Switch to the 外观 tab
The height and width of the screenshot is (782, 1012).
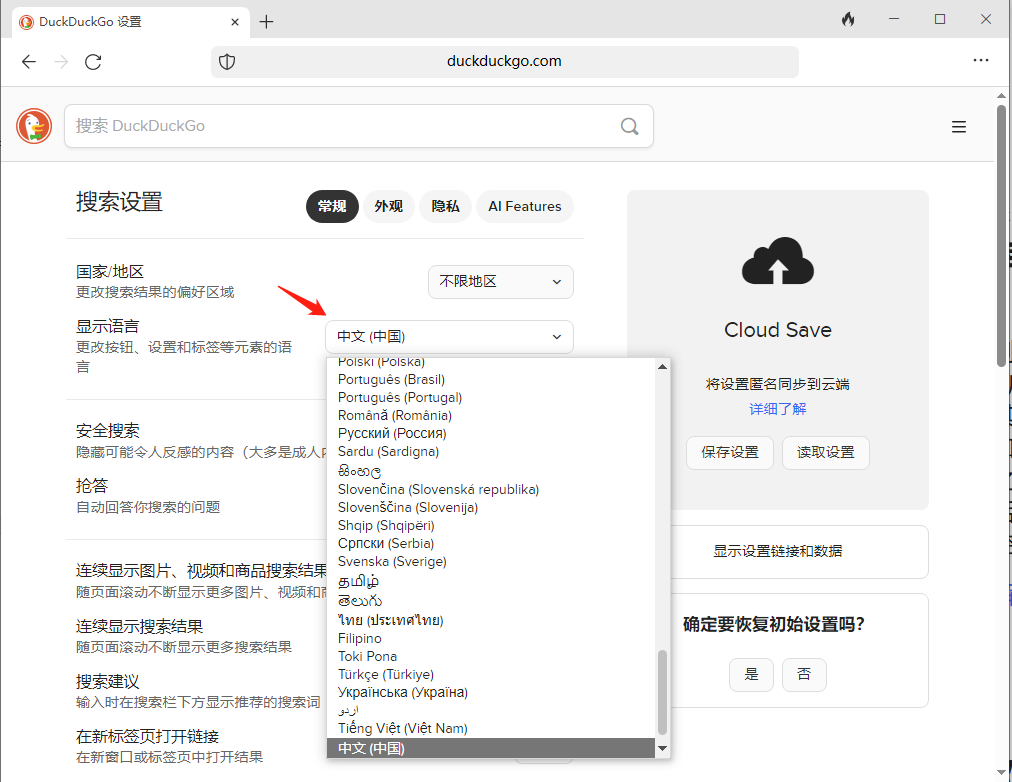pos(388,206)
